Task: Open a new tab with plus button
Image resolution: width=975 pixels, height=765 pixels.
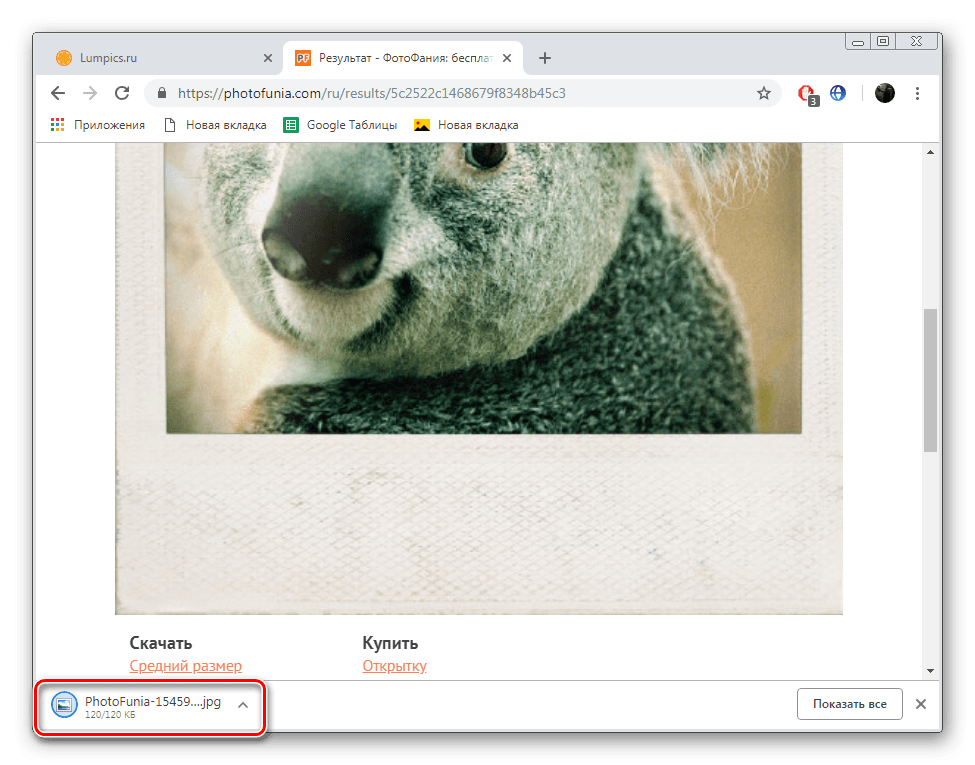Action: click(x=545, y=58)
